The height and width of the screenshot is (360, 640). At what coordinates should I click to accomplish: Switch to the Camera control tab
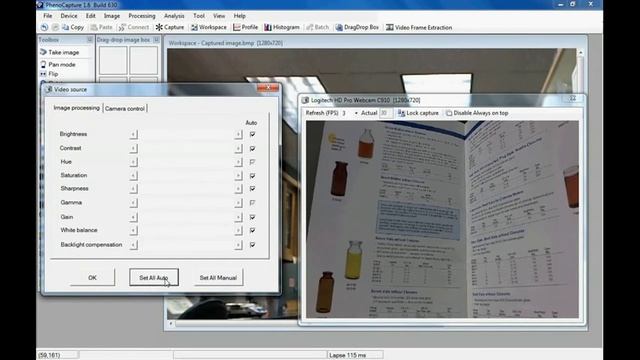[x=124, y=109]
